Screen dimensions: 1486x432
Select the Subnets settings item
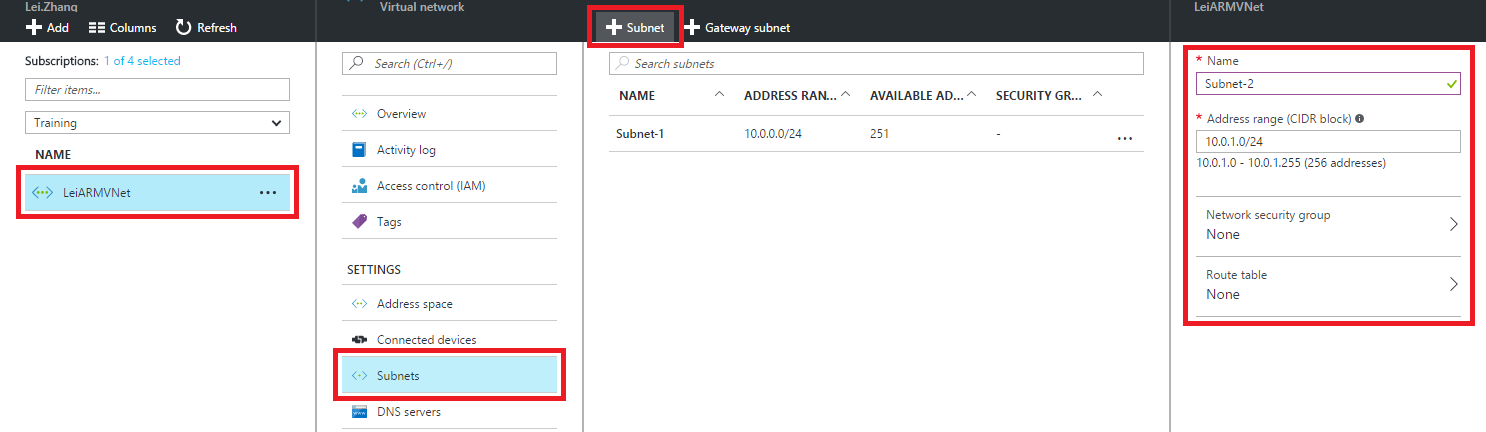(449, 376)
